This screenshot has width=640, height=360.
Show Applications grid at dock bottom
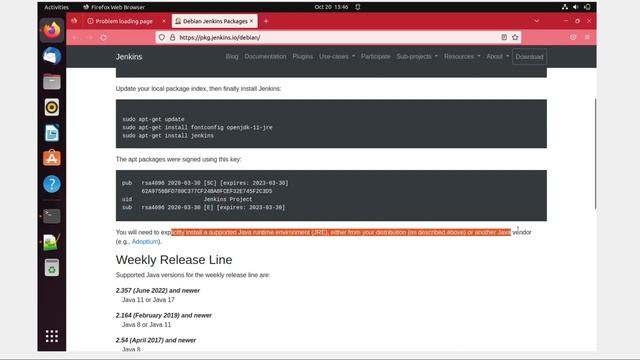pyautogui.click(x=52, y=336)
